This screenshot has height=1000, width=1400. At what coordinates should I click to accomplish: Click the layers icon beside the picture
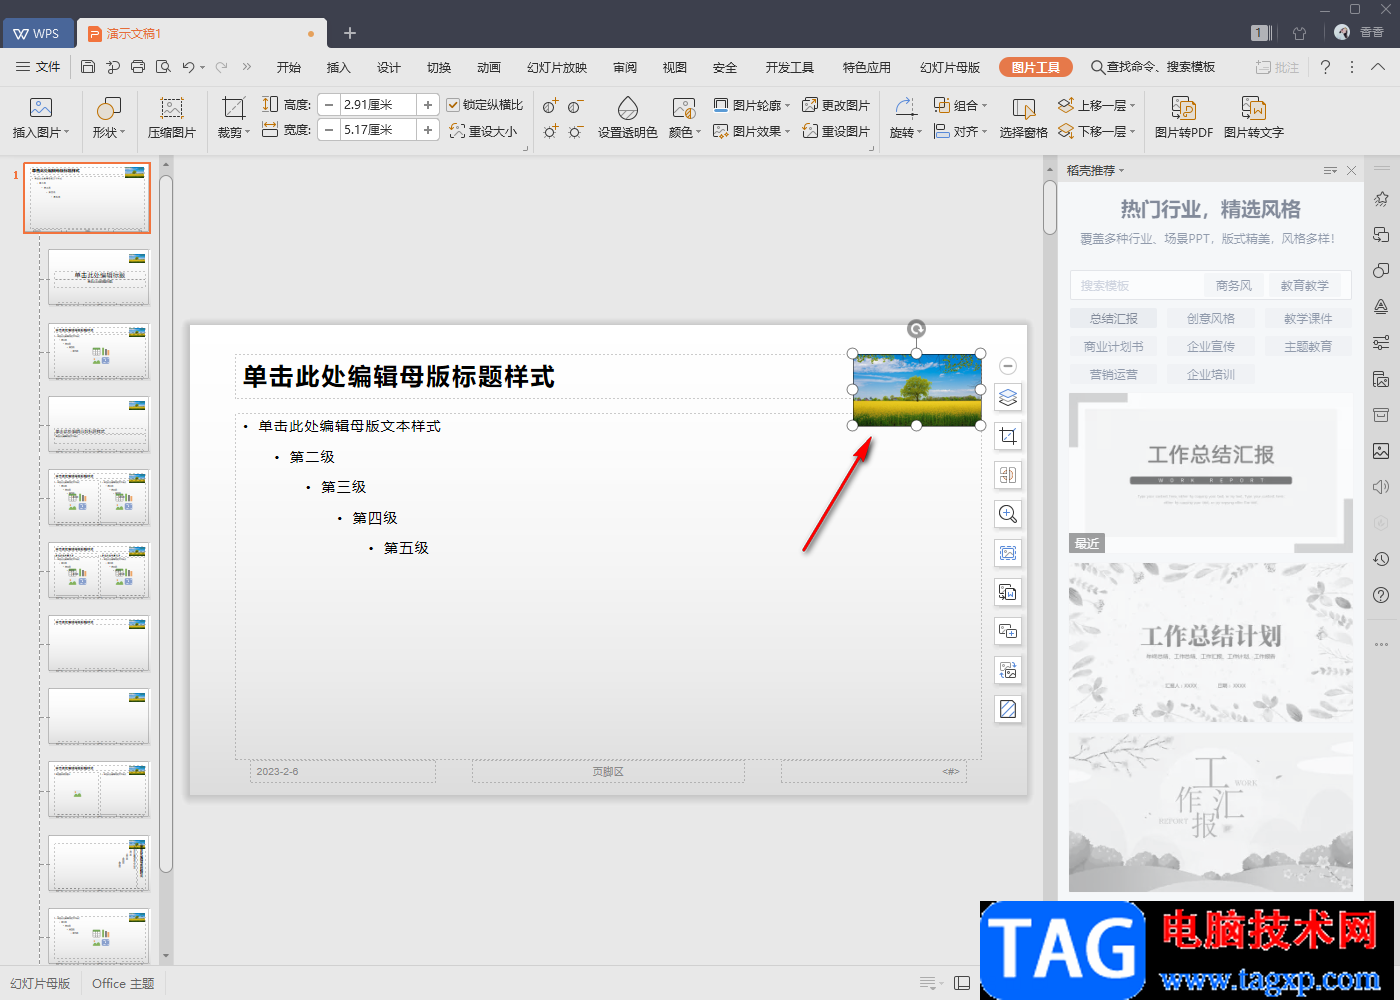1008,397
